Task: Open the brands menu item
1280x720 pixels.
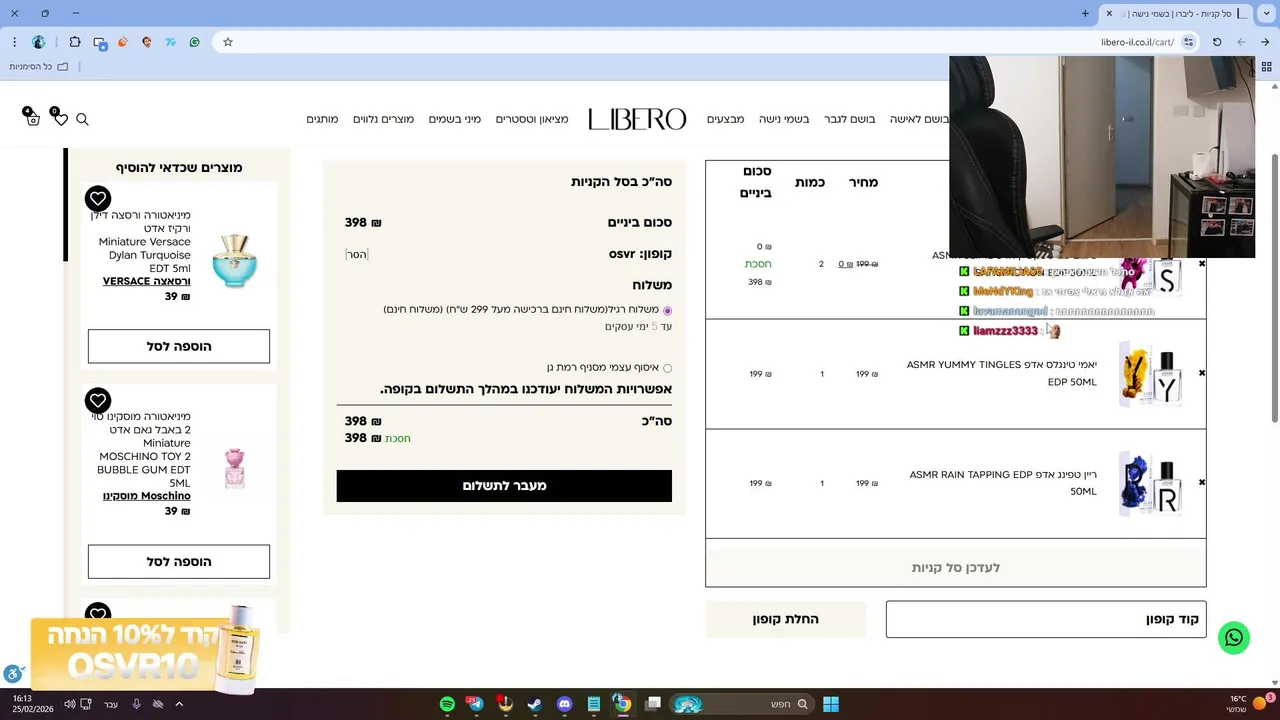Action: tap(322, 119)
